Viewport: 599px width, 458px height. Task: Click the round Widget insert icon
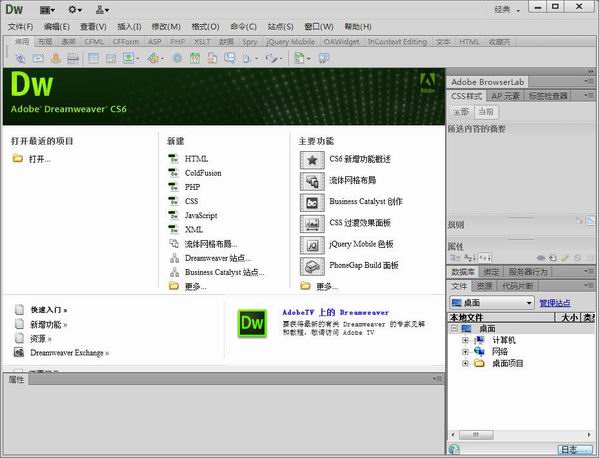coord(177,58)
